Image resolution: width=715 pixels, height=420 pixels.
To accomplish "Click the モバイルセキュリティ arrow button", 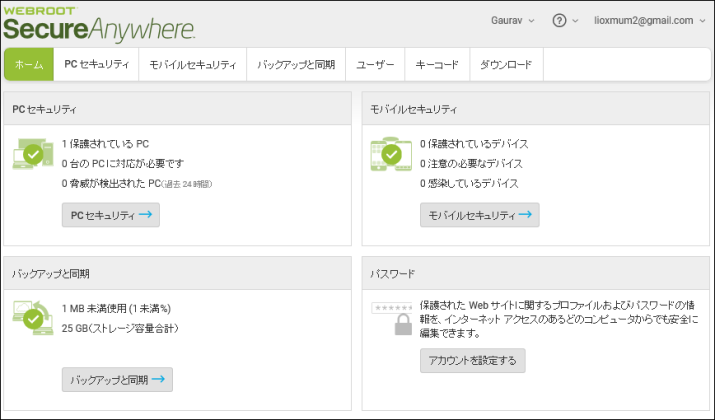I will tap(480, 215).
